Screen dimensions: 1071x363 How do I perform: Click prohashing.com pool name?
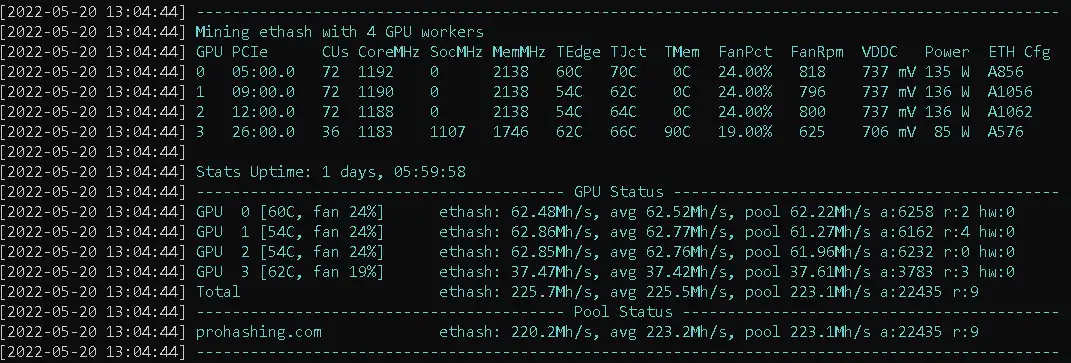(258, 332)
